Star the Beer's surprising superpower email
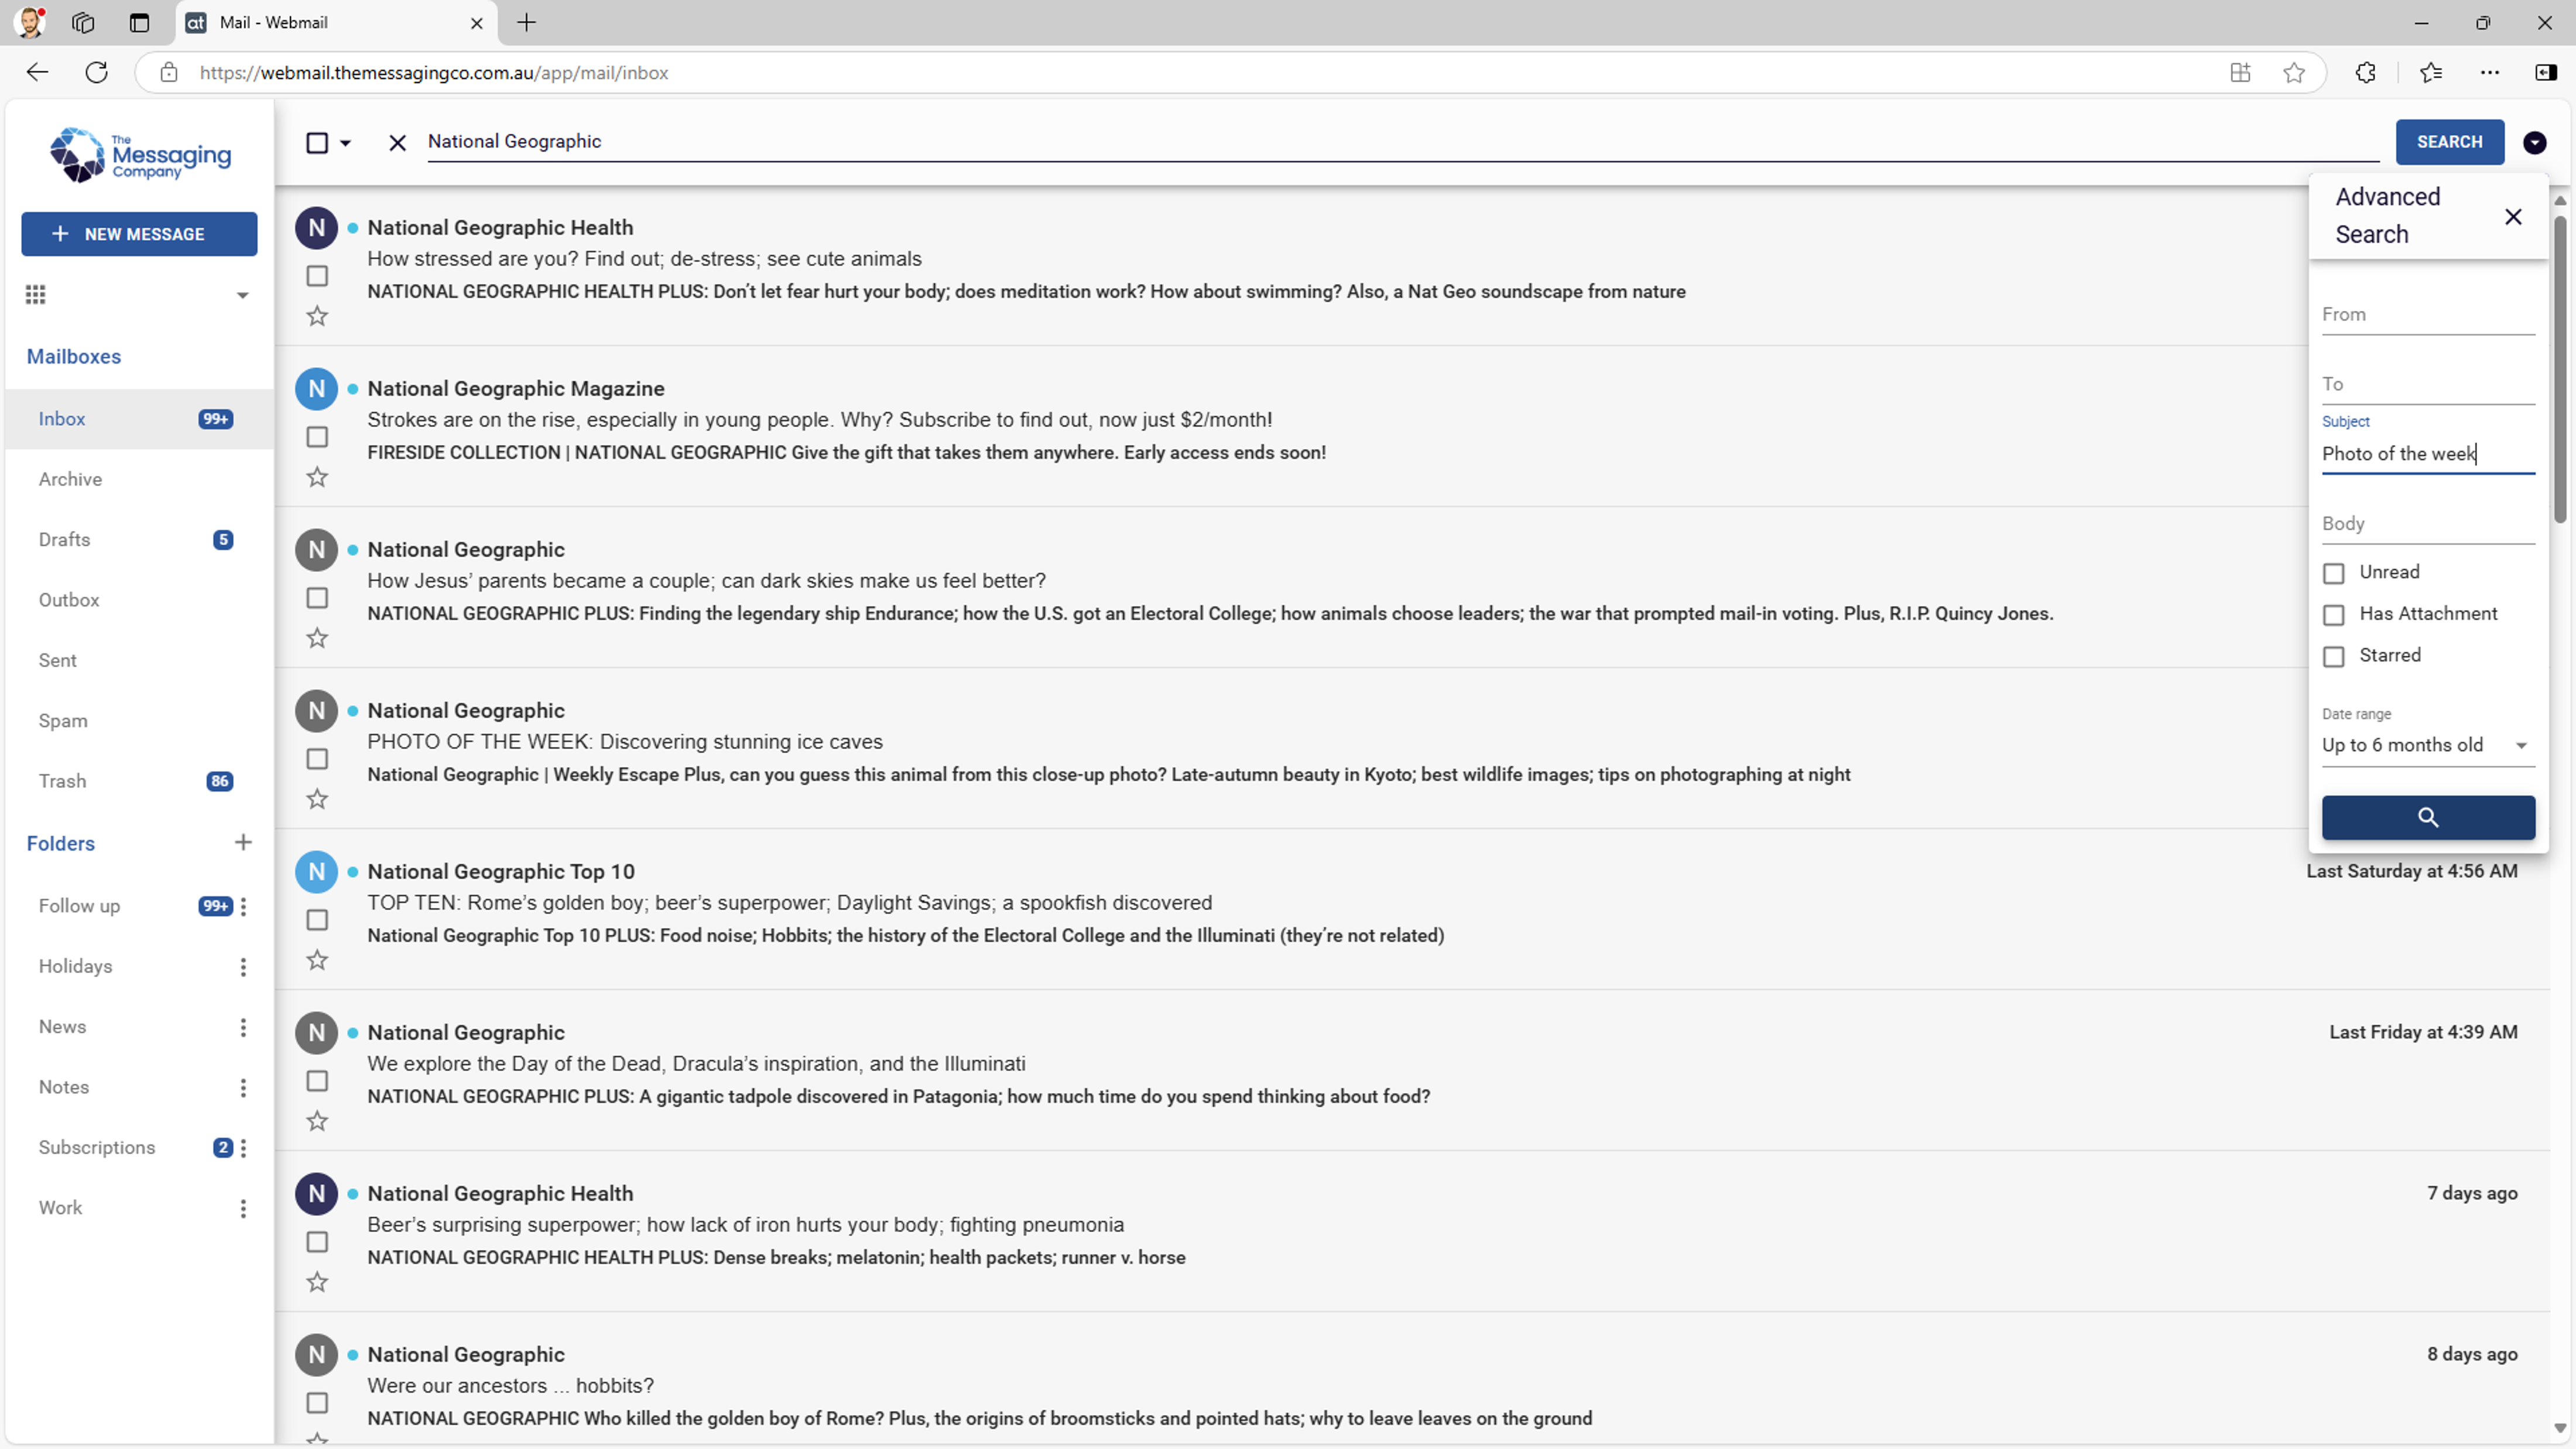This screenshot has width=2576, height=1449. tap(317, 1282)
